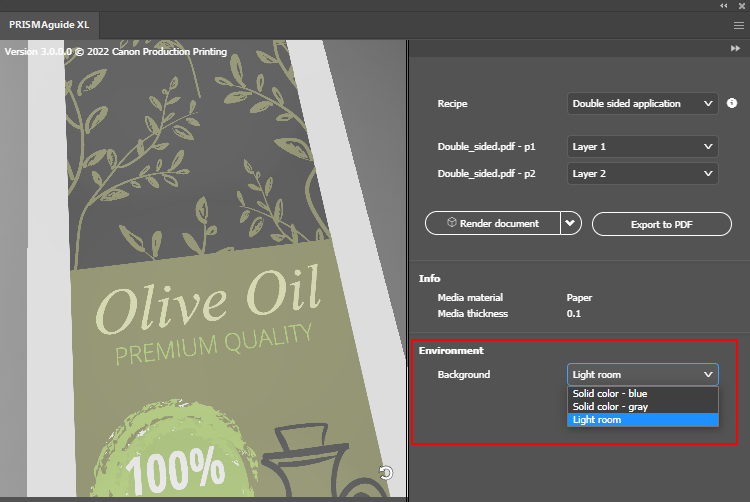Click the Background dropdown showing Light room
Screen dimensions: 750x502
click(642, 375)
